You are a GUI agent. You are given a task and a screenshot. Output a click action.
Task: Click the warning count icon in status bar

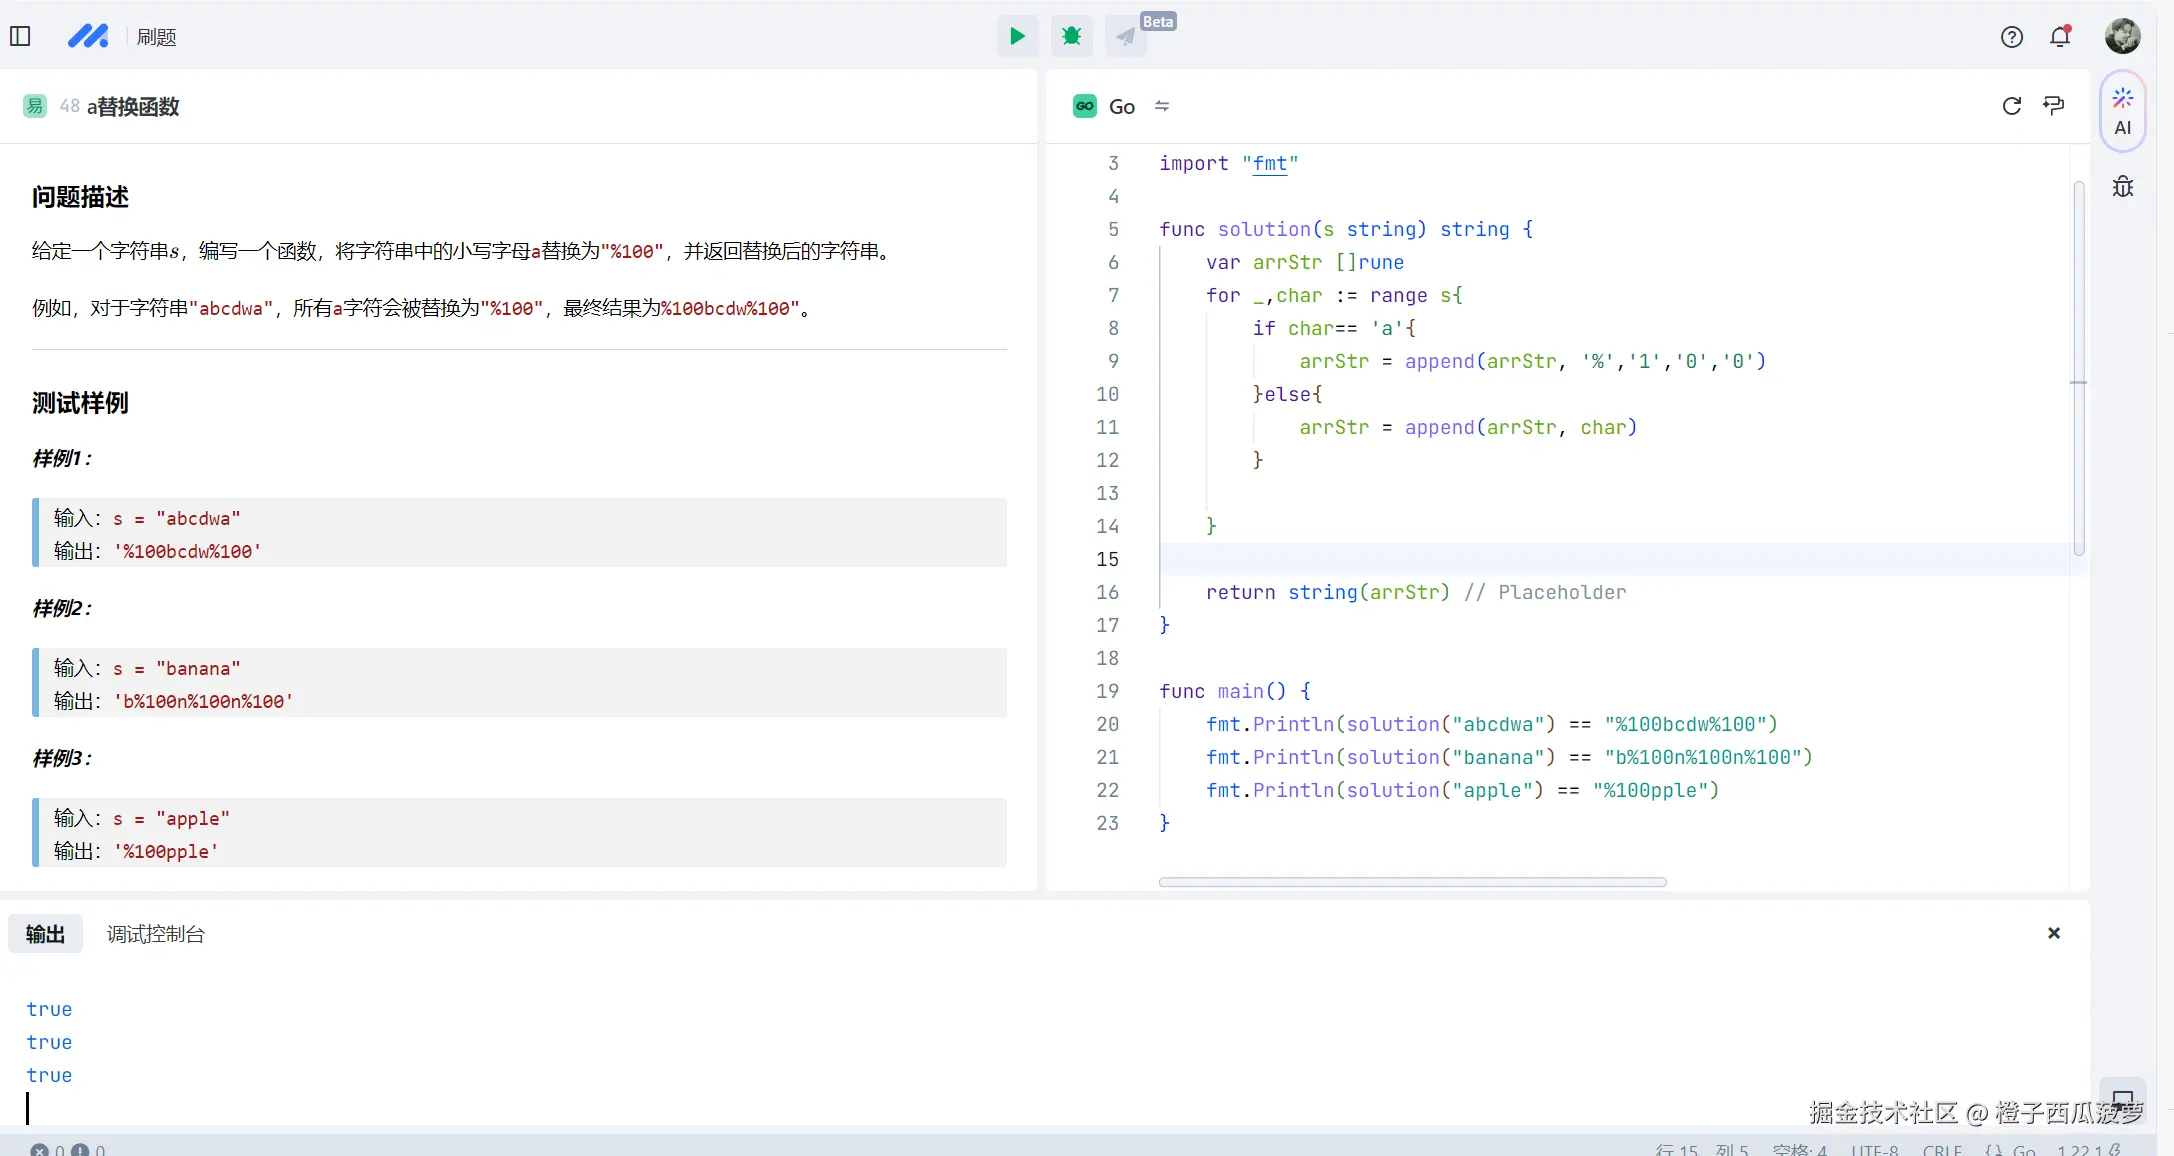point(80,1150)
